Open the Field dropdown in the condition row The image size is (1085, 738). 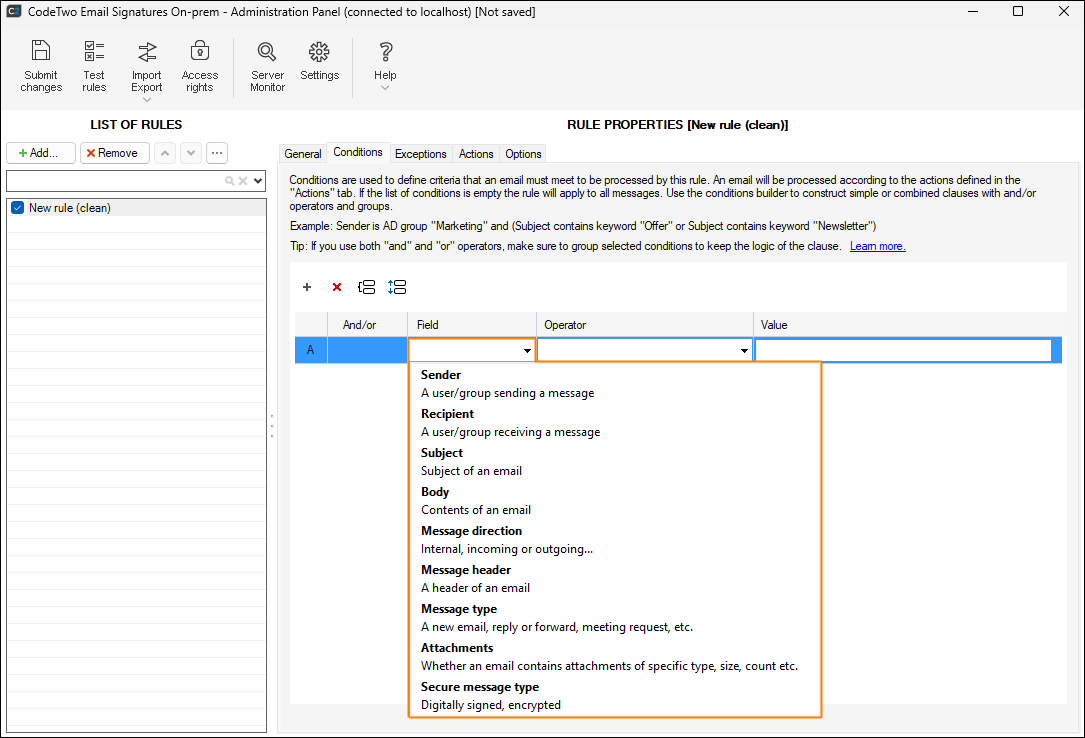527,350
